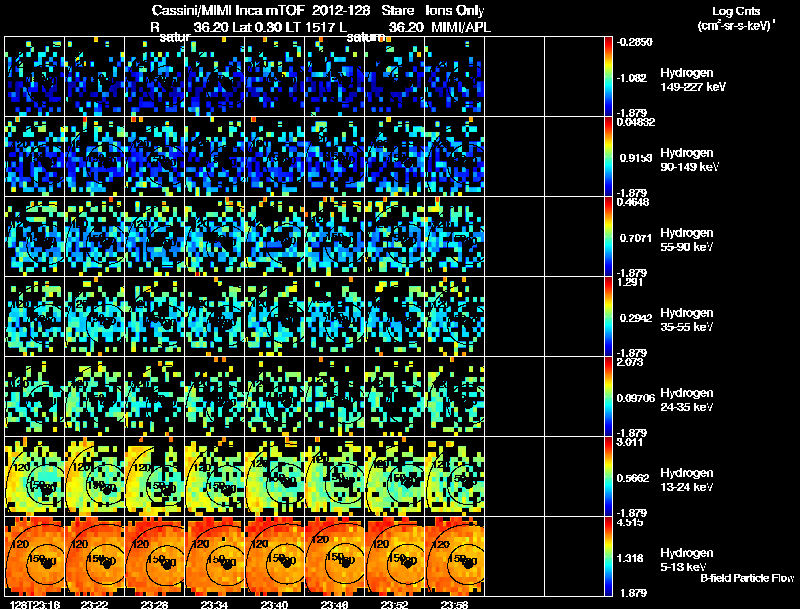Click the 90-149 keV image at 23:46
800x609 pixels.
(x=335, y=156)
